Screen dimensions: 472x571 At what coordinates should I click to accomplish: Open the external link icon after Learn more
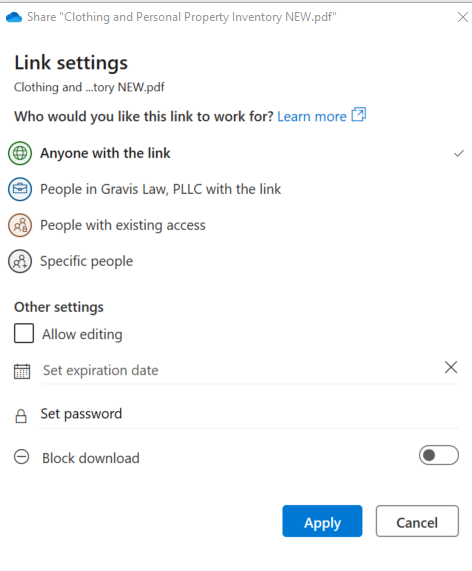359,115
